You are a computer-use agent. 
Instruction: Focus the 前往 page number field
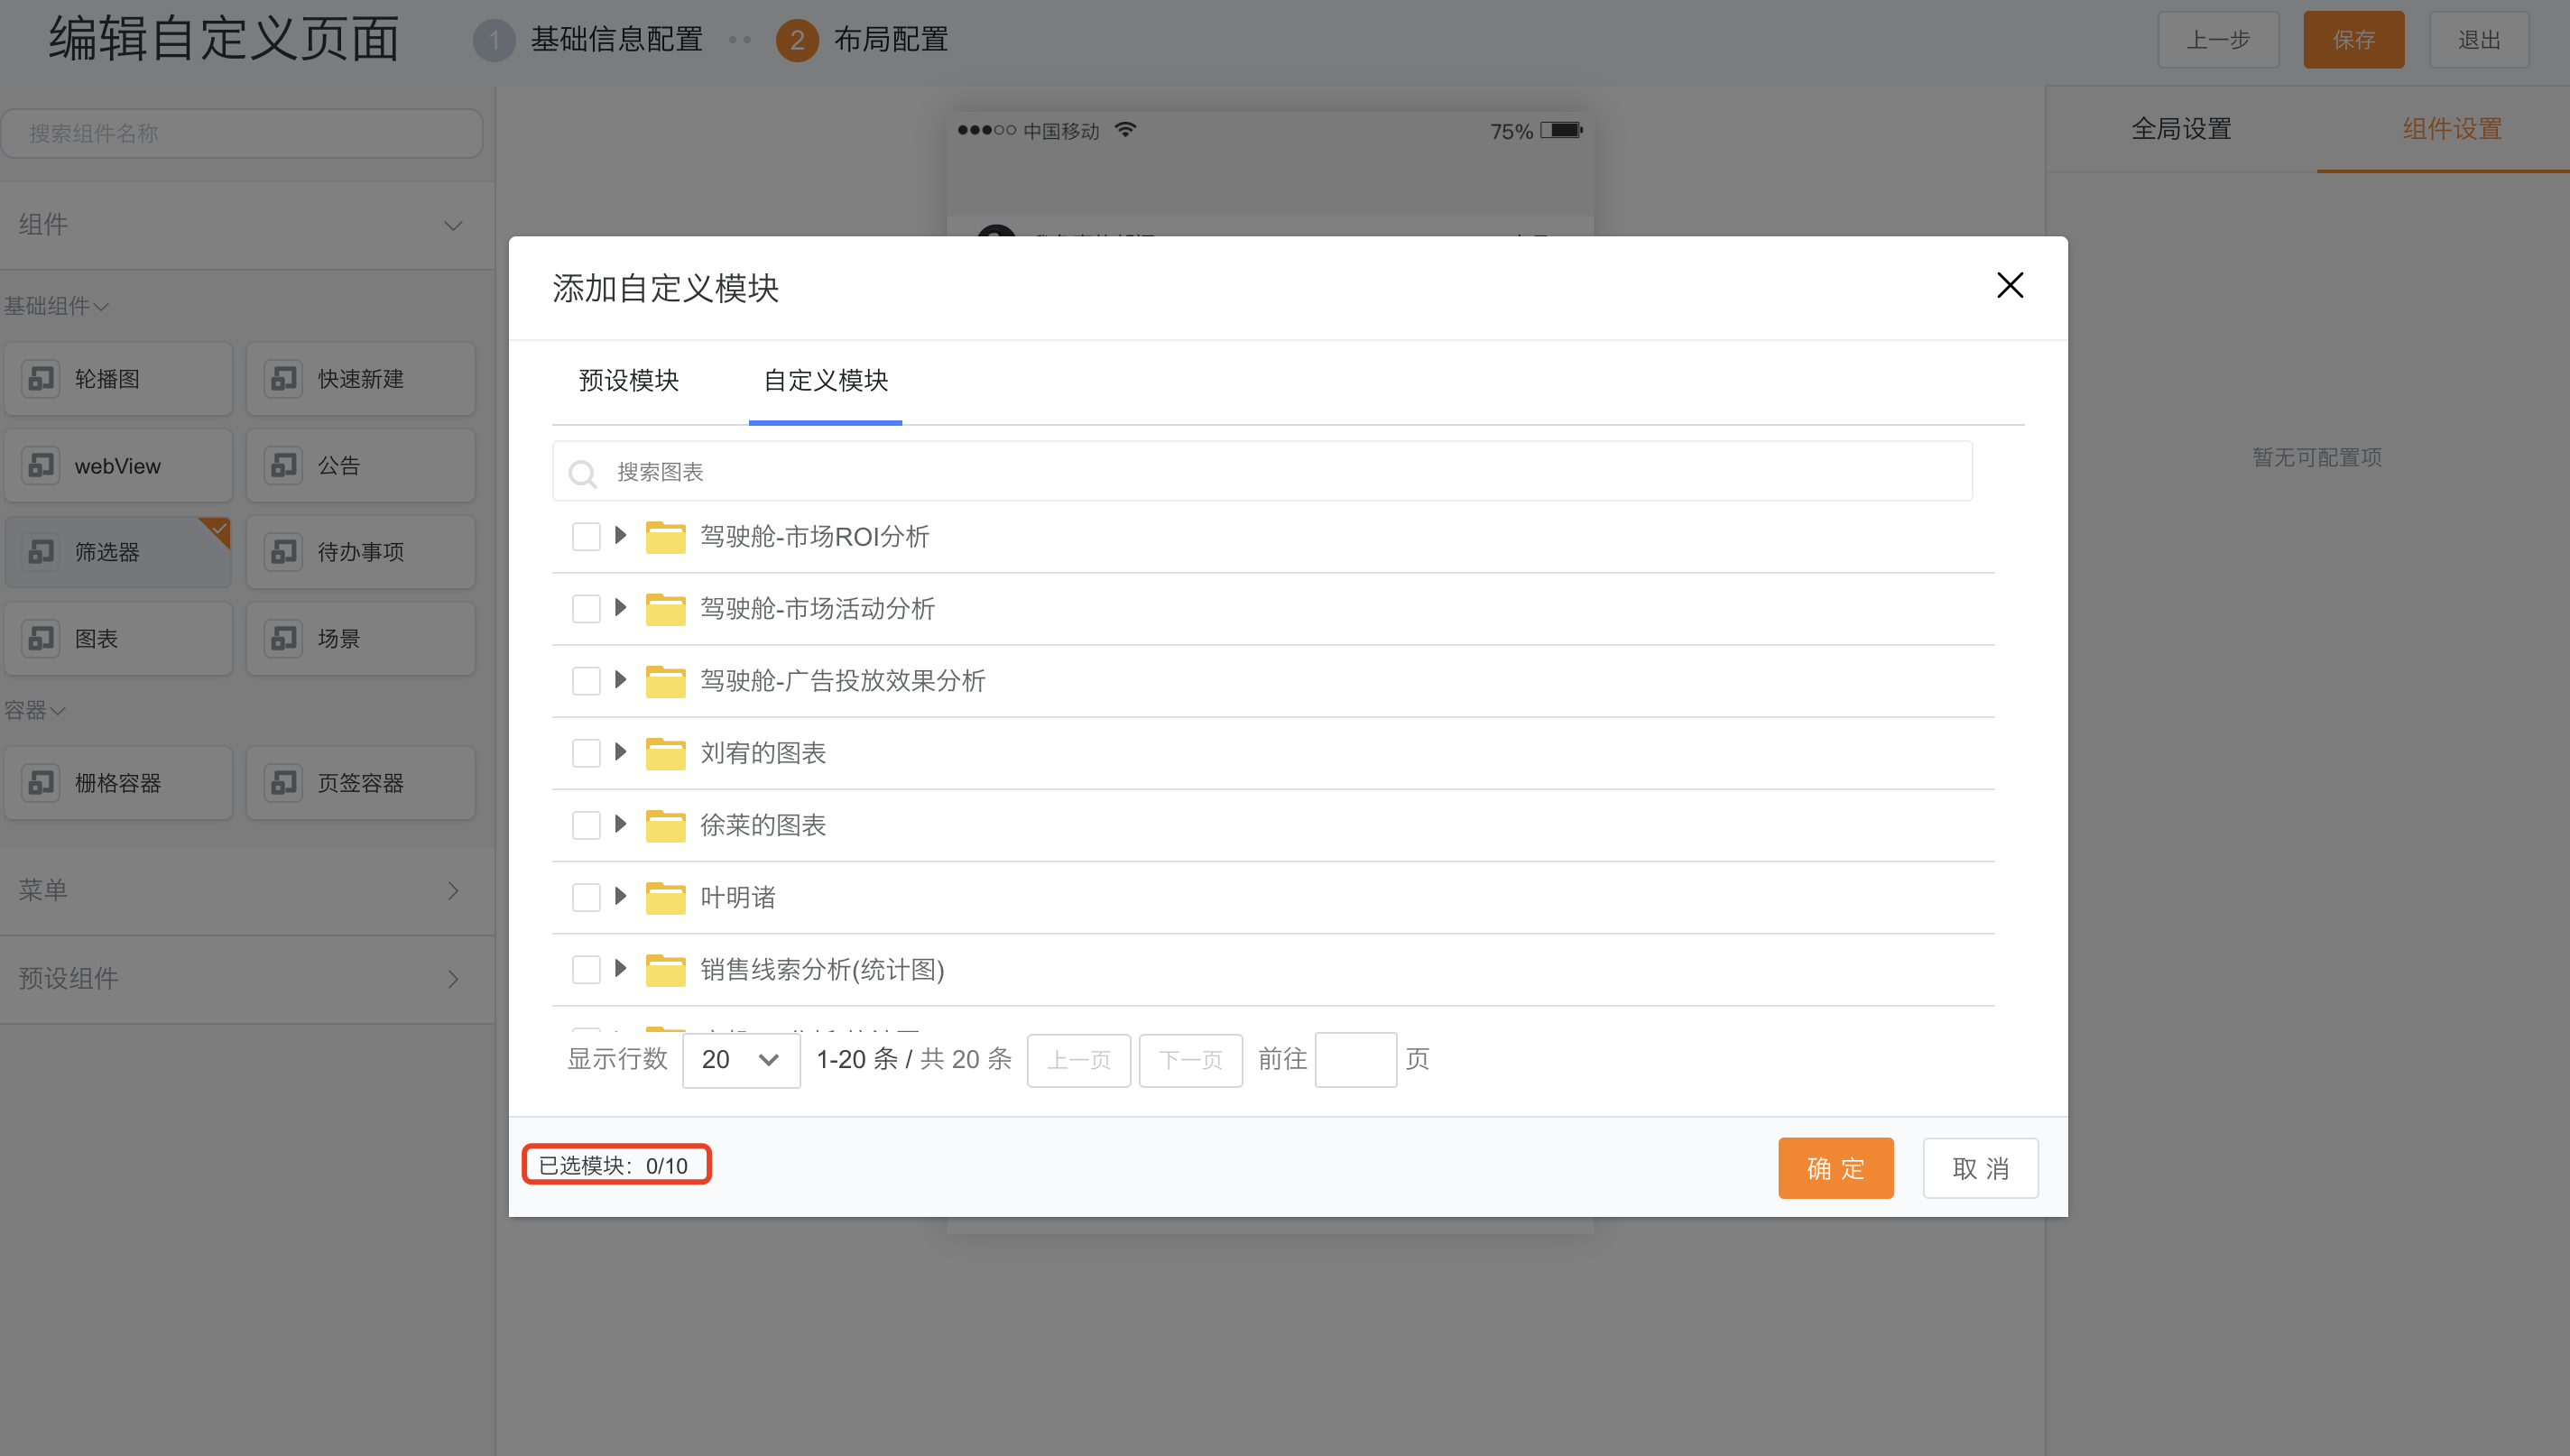(1355, 1060)
